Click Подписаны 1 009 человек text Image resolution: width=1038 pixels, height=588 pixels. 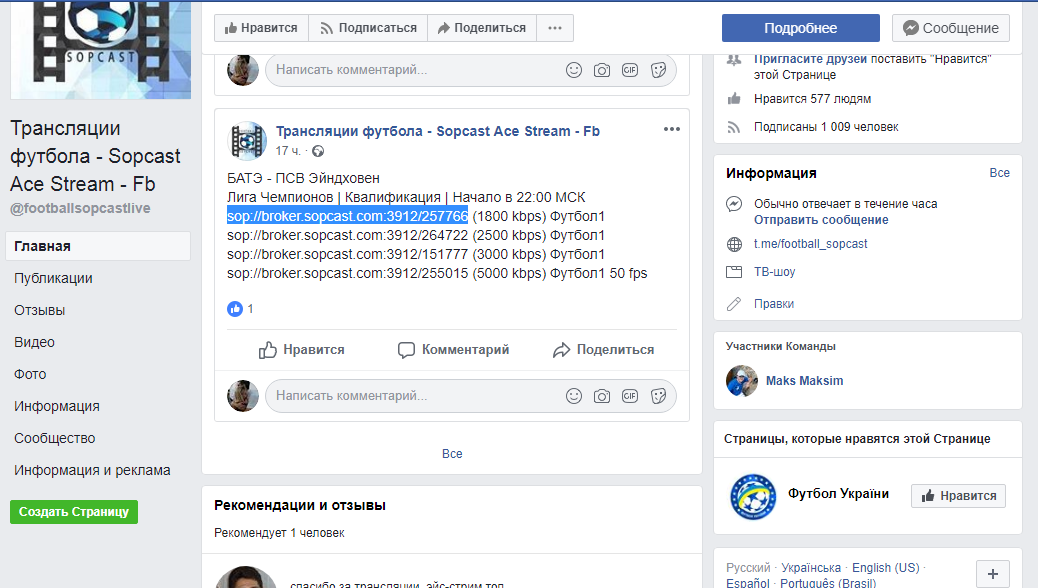826,126
